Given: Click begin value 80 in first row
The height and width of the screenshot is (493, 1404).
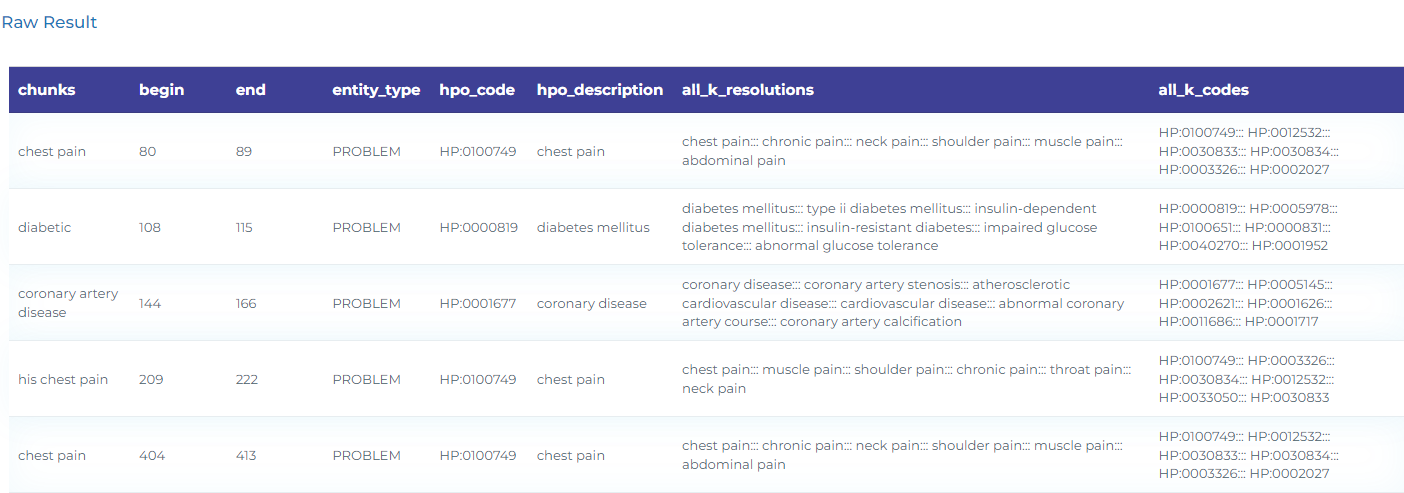Looking at the screenshot, I should [147, 152].
